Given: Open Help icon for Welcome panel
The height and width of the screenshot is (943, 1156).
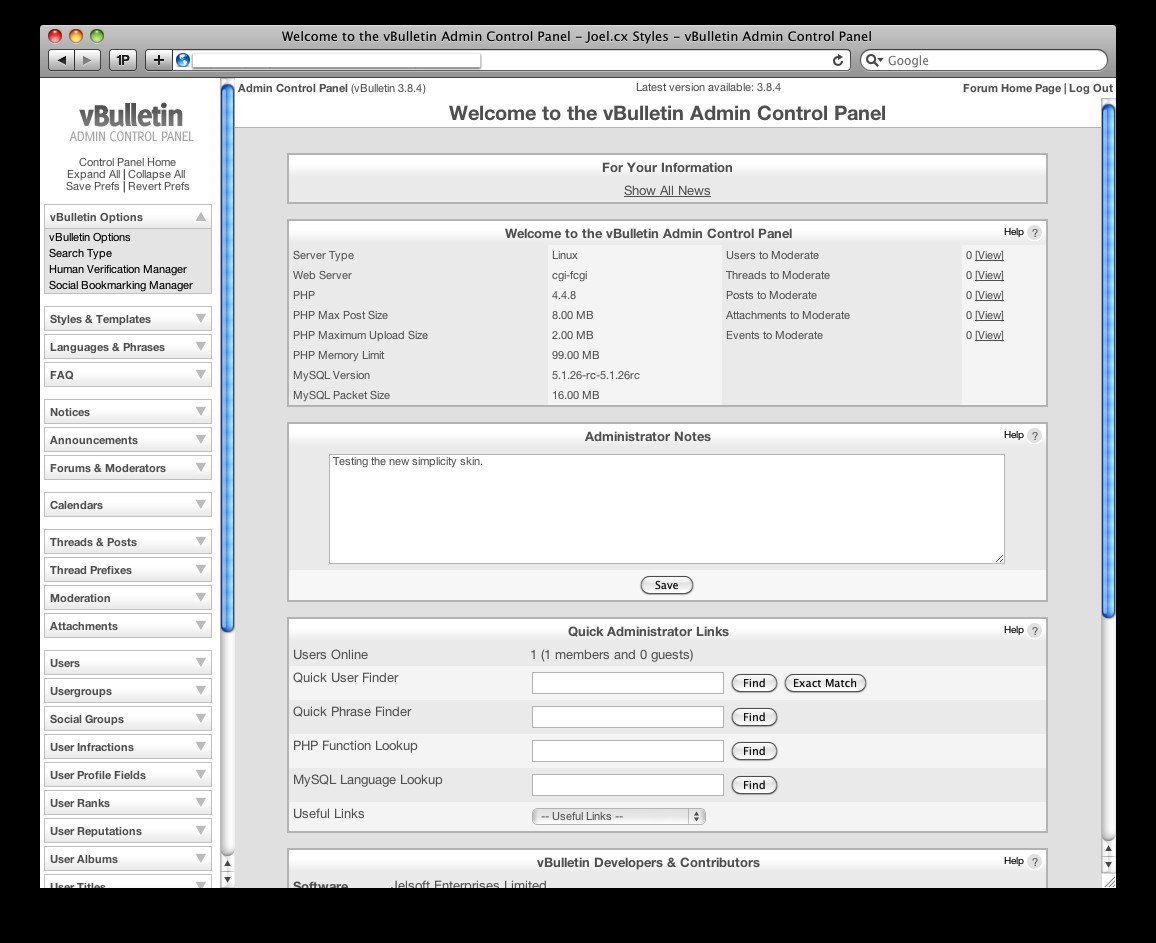Looking at the screenshot, I should pyautogui.click(x=1034, y=233).
